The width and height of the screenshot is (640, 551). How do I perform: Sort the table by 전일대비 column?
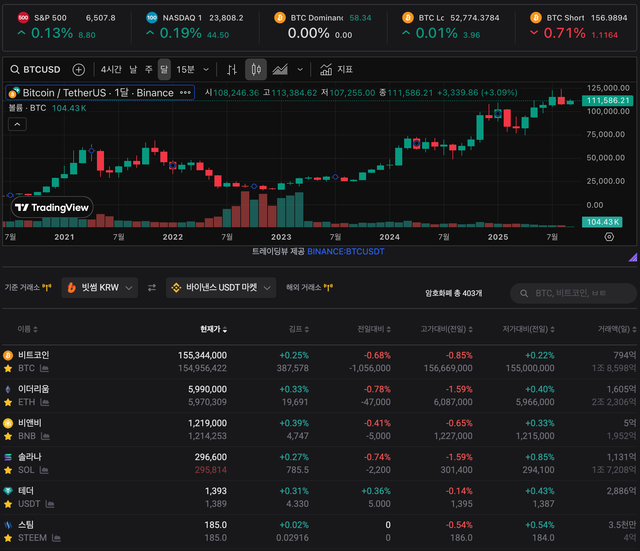374,329
